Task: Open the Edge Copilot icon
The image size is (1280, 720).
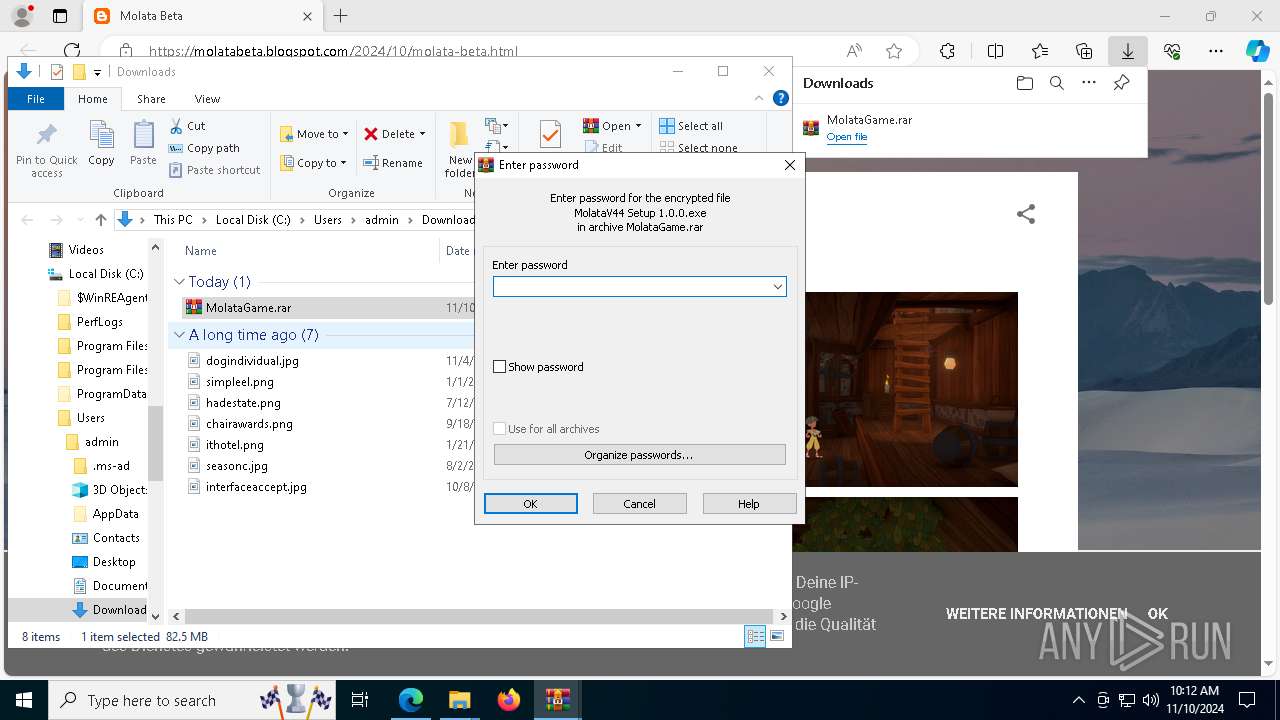Action: [x=1257, y=51]
